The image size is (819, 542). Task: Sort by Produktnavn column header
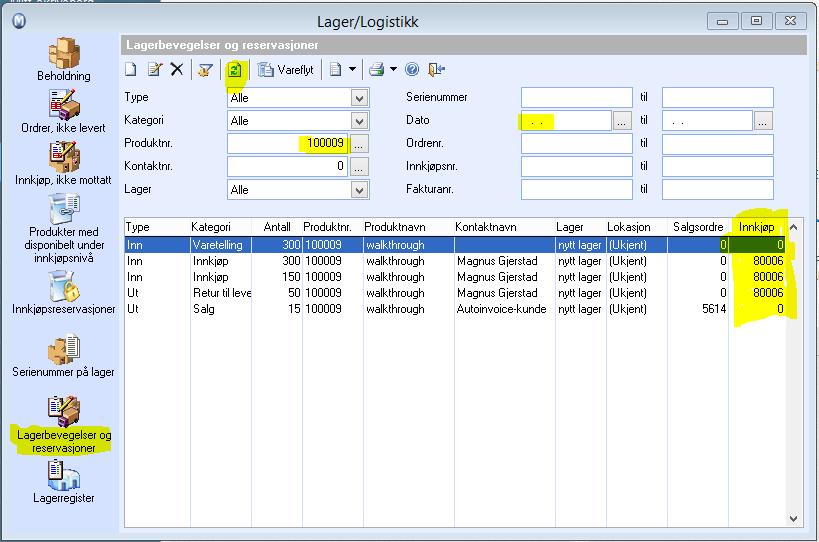408,227
